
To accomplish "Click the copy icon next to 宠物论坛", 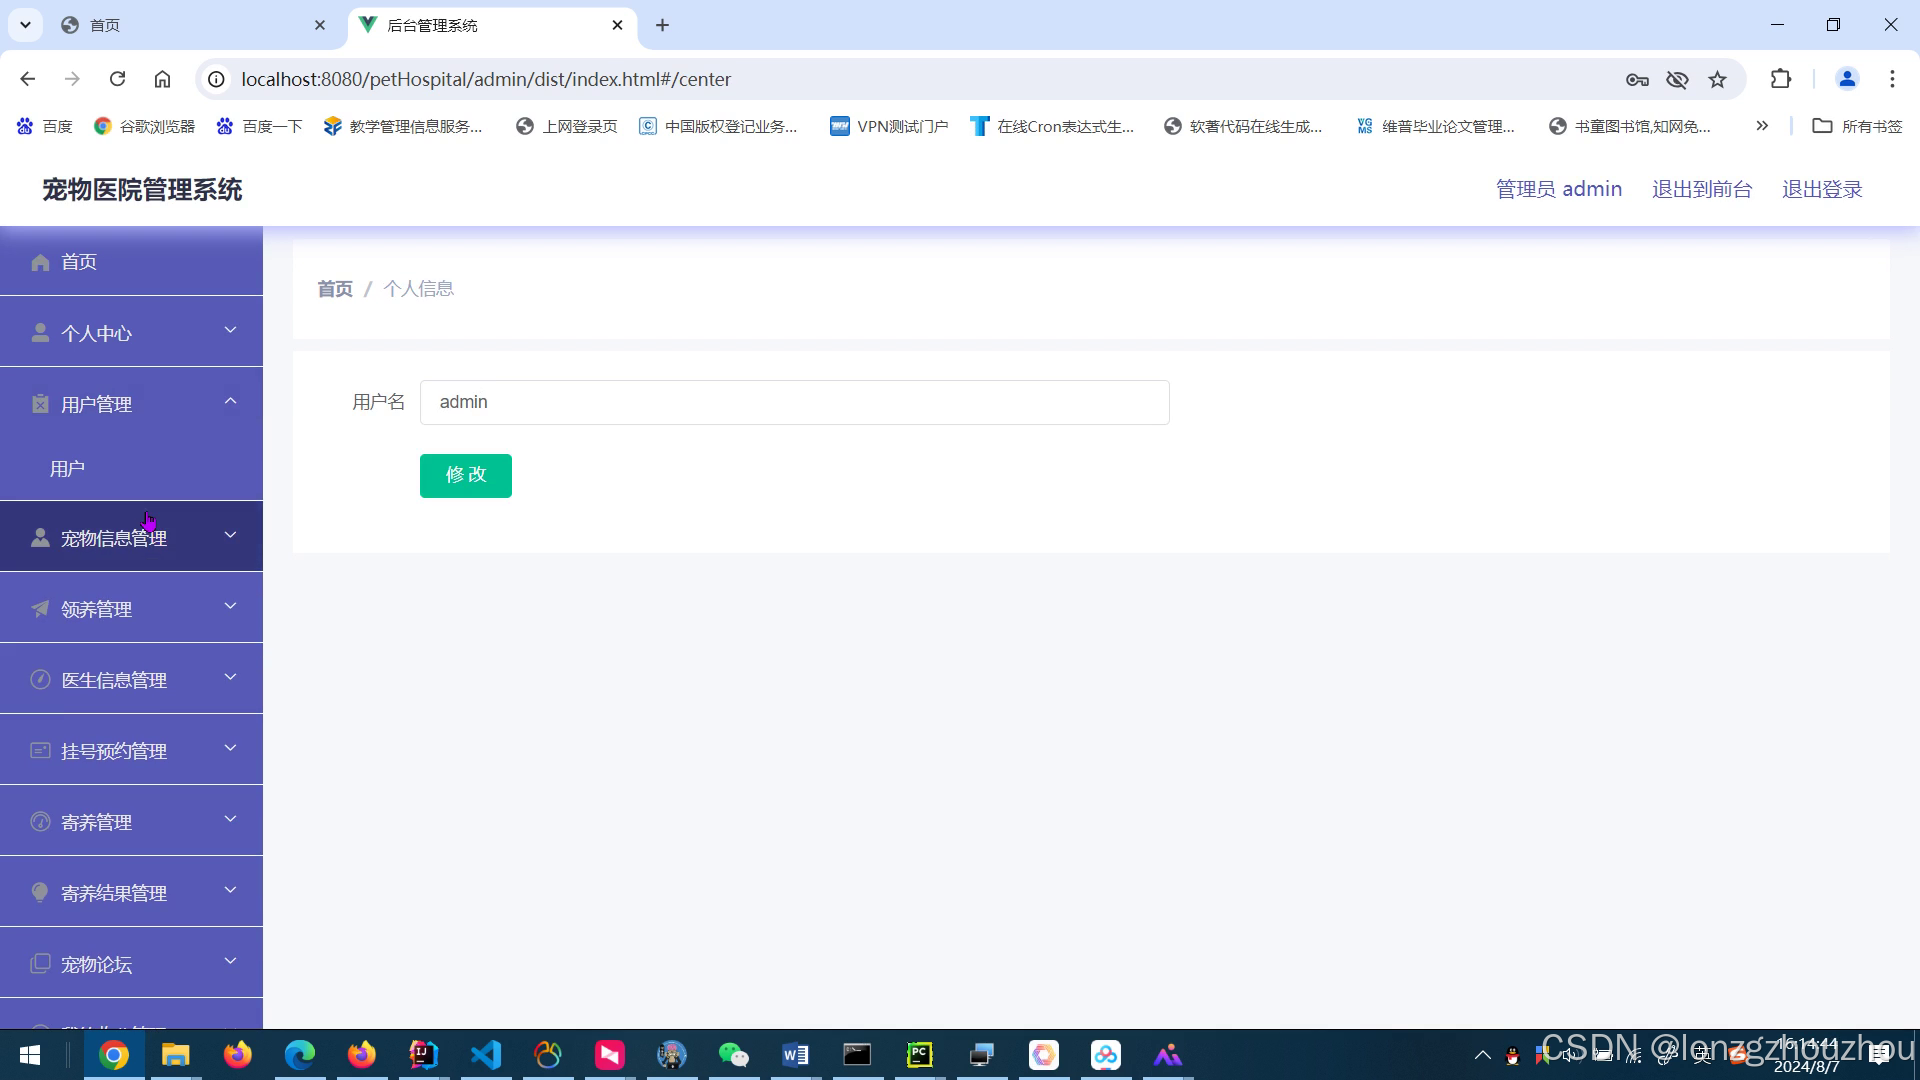I will 40,964.
